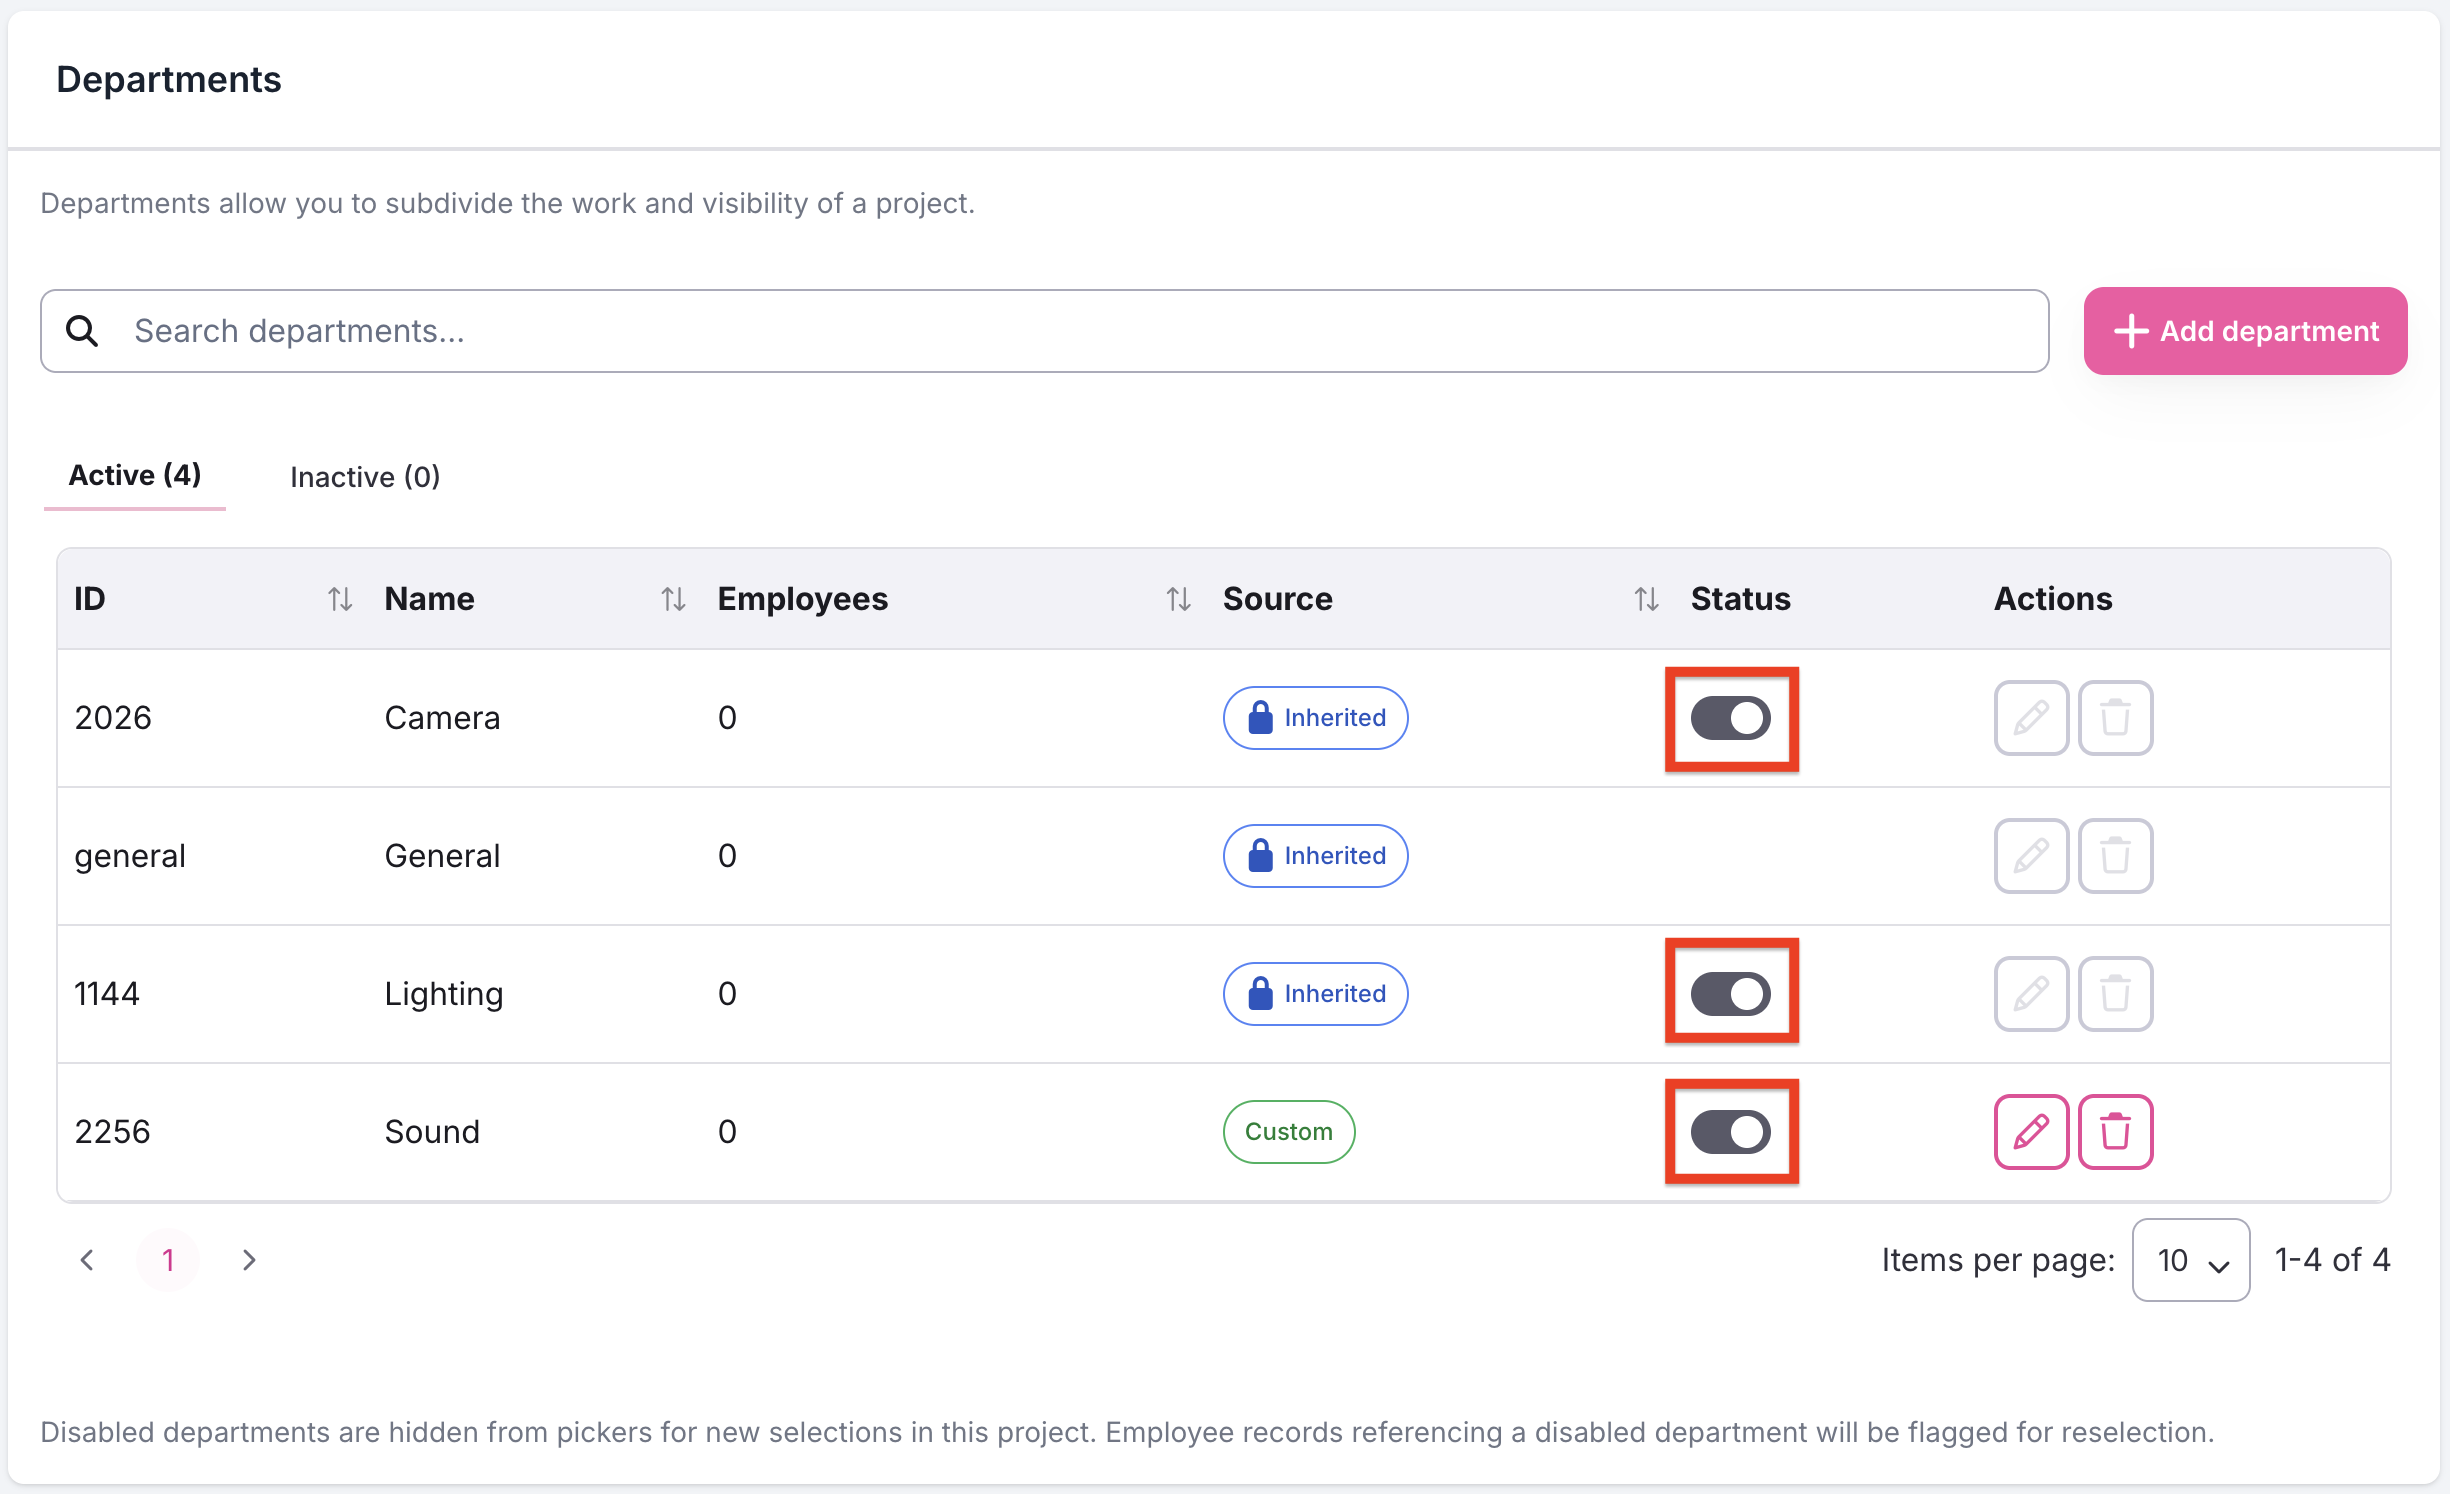This screenshot has height=1494, width=2450.
Task: Click the ID cell 'general'
Action: (130, 857)
